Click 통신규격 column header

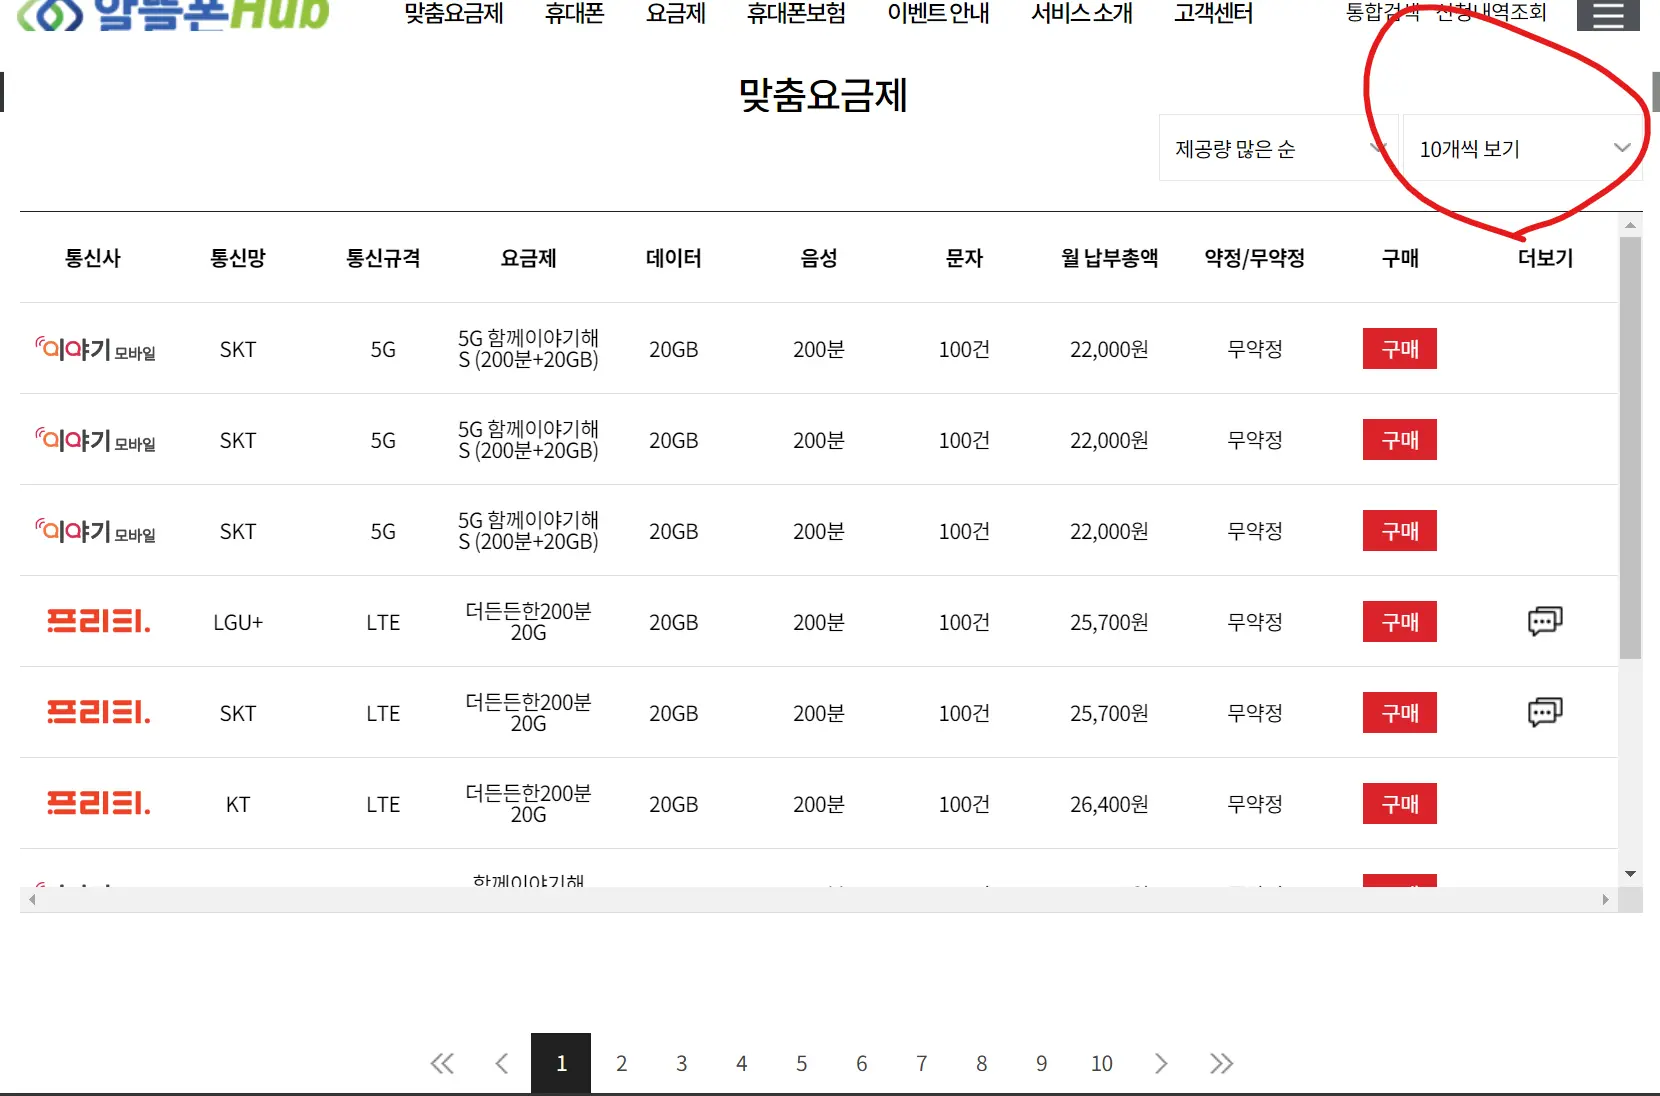pos(383,258)
